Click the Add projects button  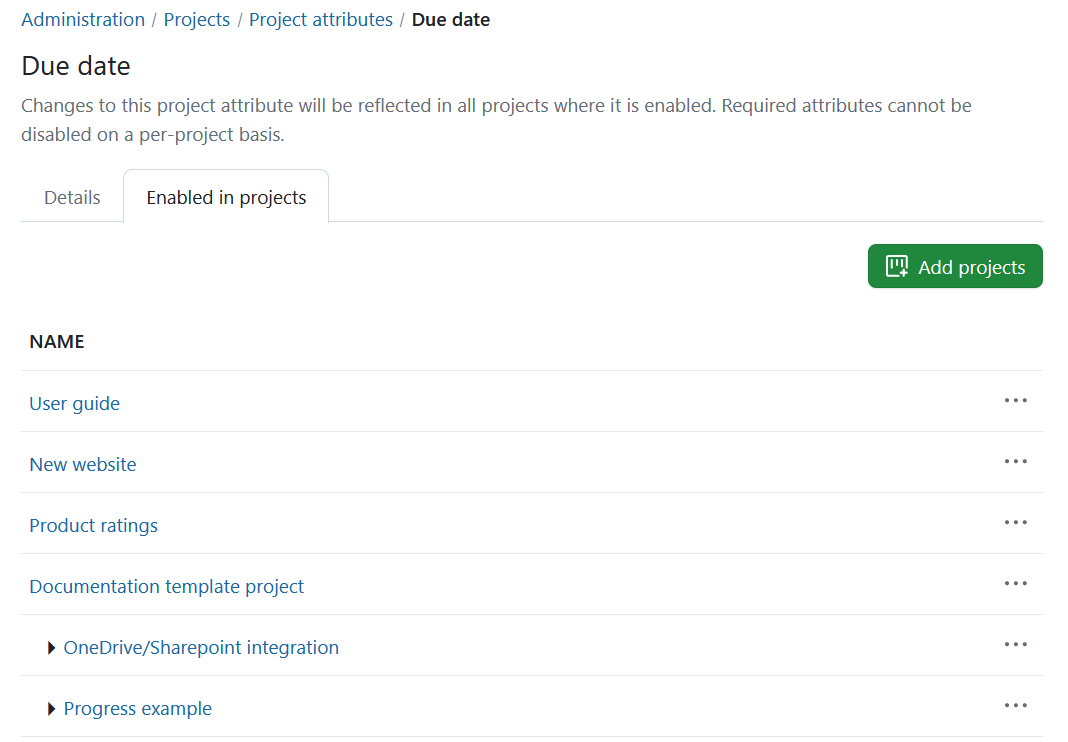click(954, 266)
